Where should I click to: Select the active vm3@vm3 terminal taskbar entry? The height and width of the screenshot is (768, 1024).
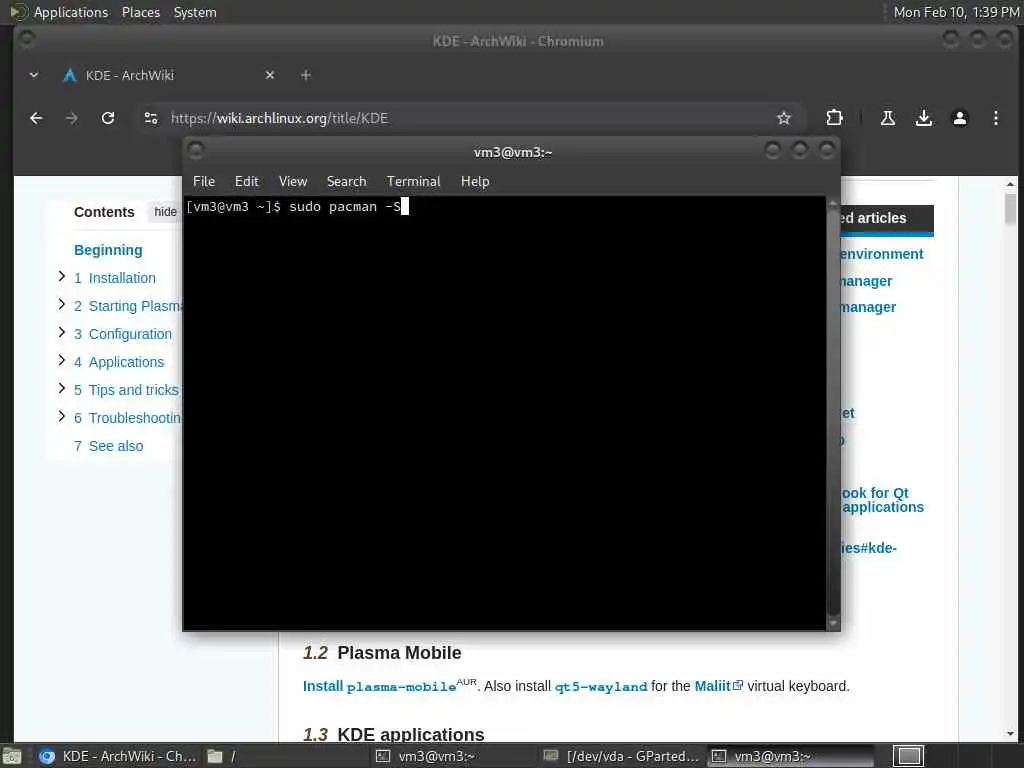[791, 756]
